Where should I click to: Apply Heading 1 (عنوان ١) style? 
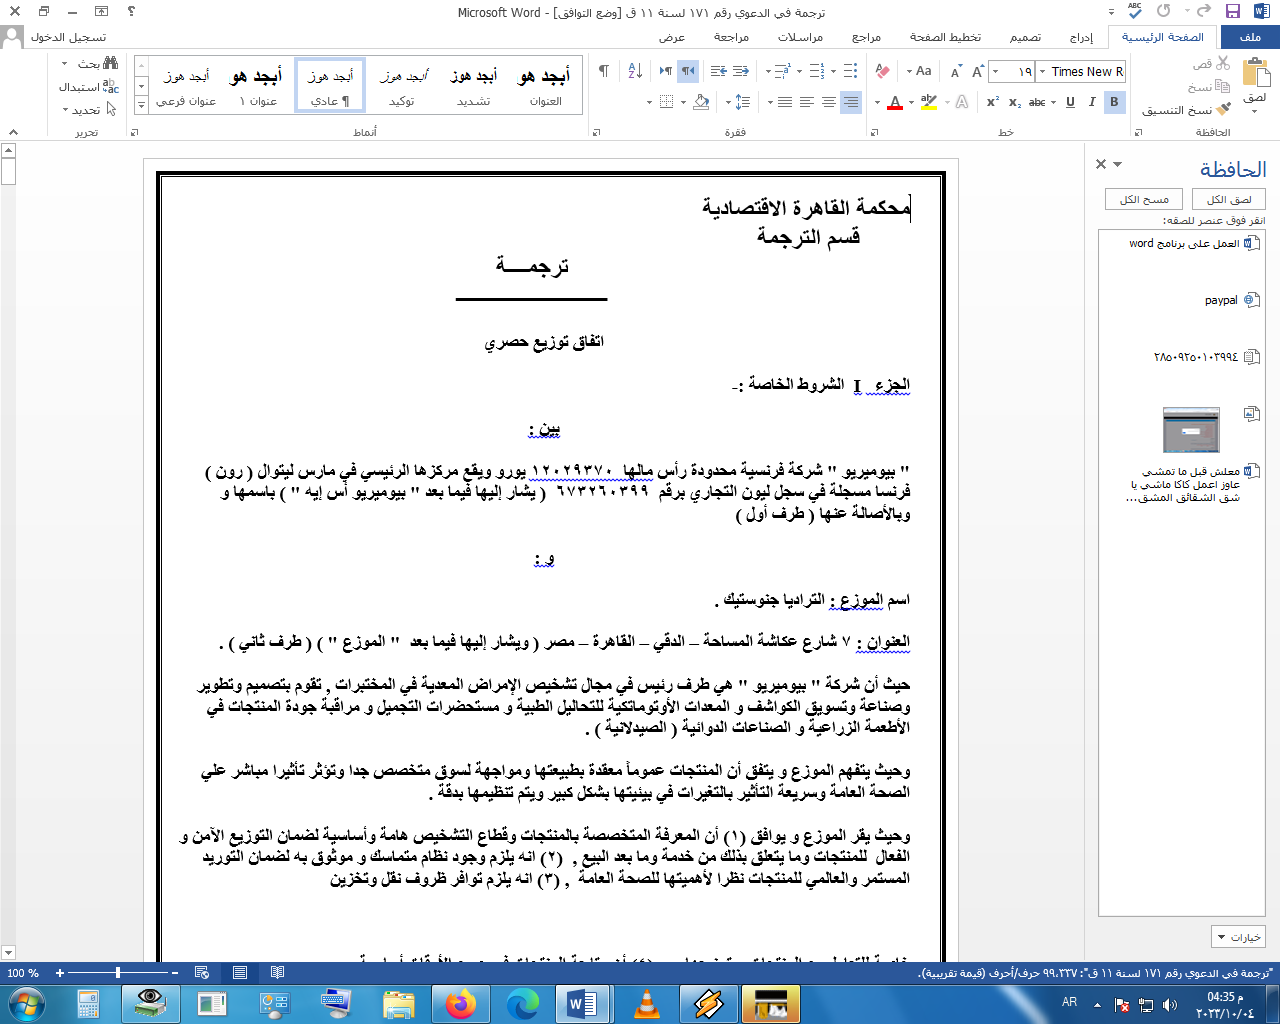(x=257, y=84)
